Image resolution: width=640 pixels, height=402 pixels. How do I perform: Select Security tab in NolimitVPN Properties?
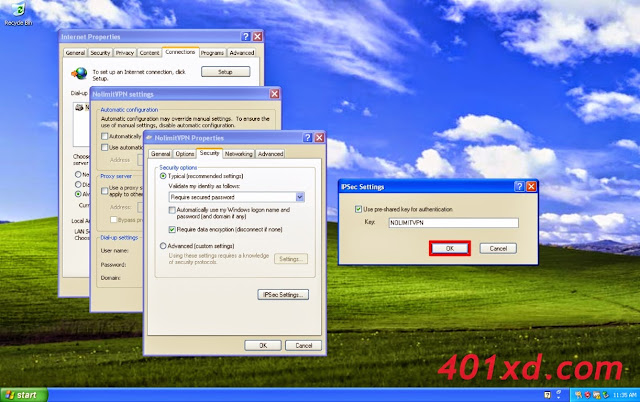coord(209,153)
